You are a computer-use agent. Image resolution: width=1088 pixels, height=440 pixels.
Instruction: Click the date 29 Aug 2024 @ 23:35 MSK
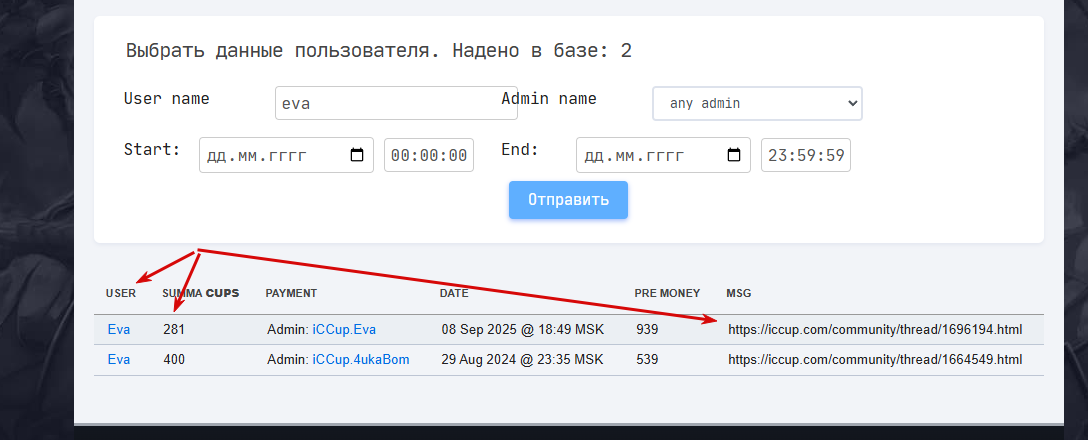[522, 359]
